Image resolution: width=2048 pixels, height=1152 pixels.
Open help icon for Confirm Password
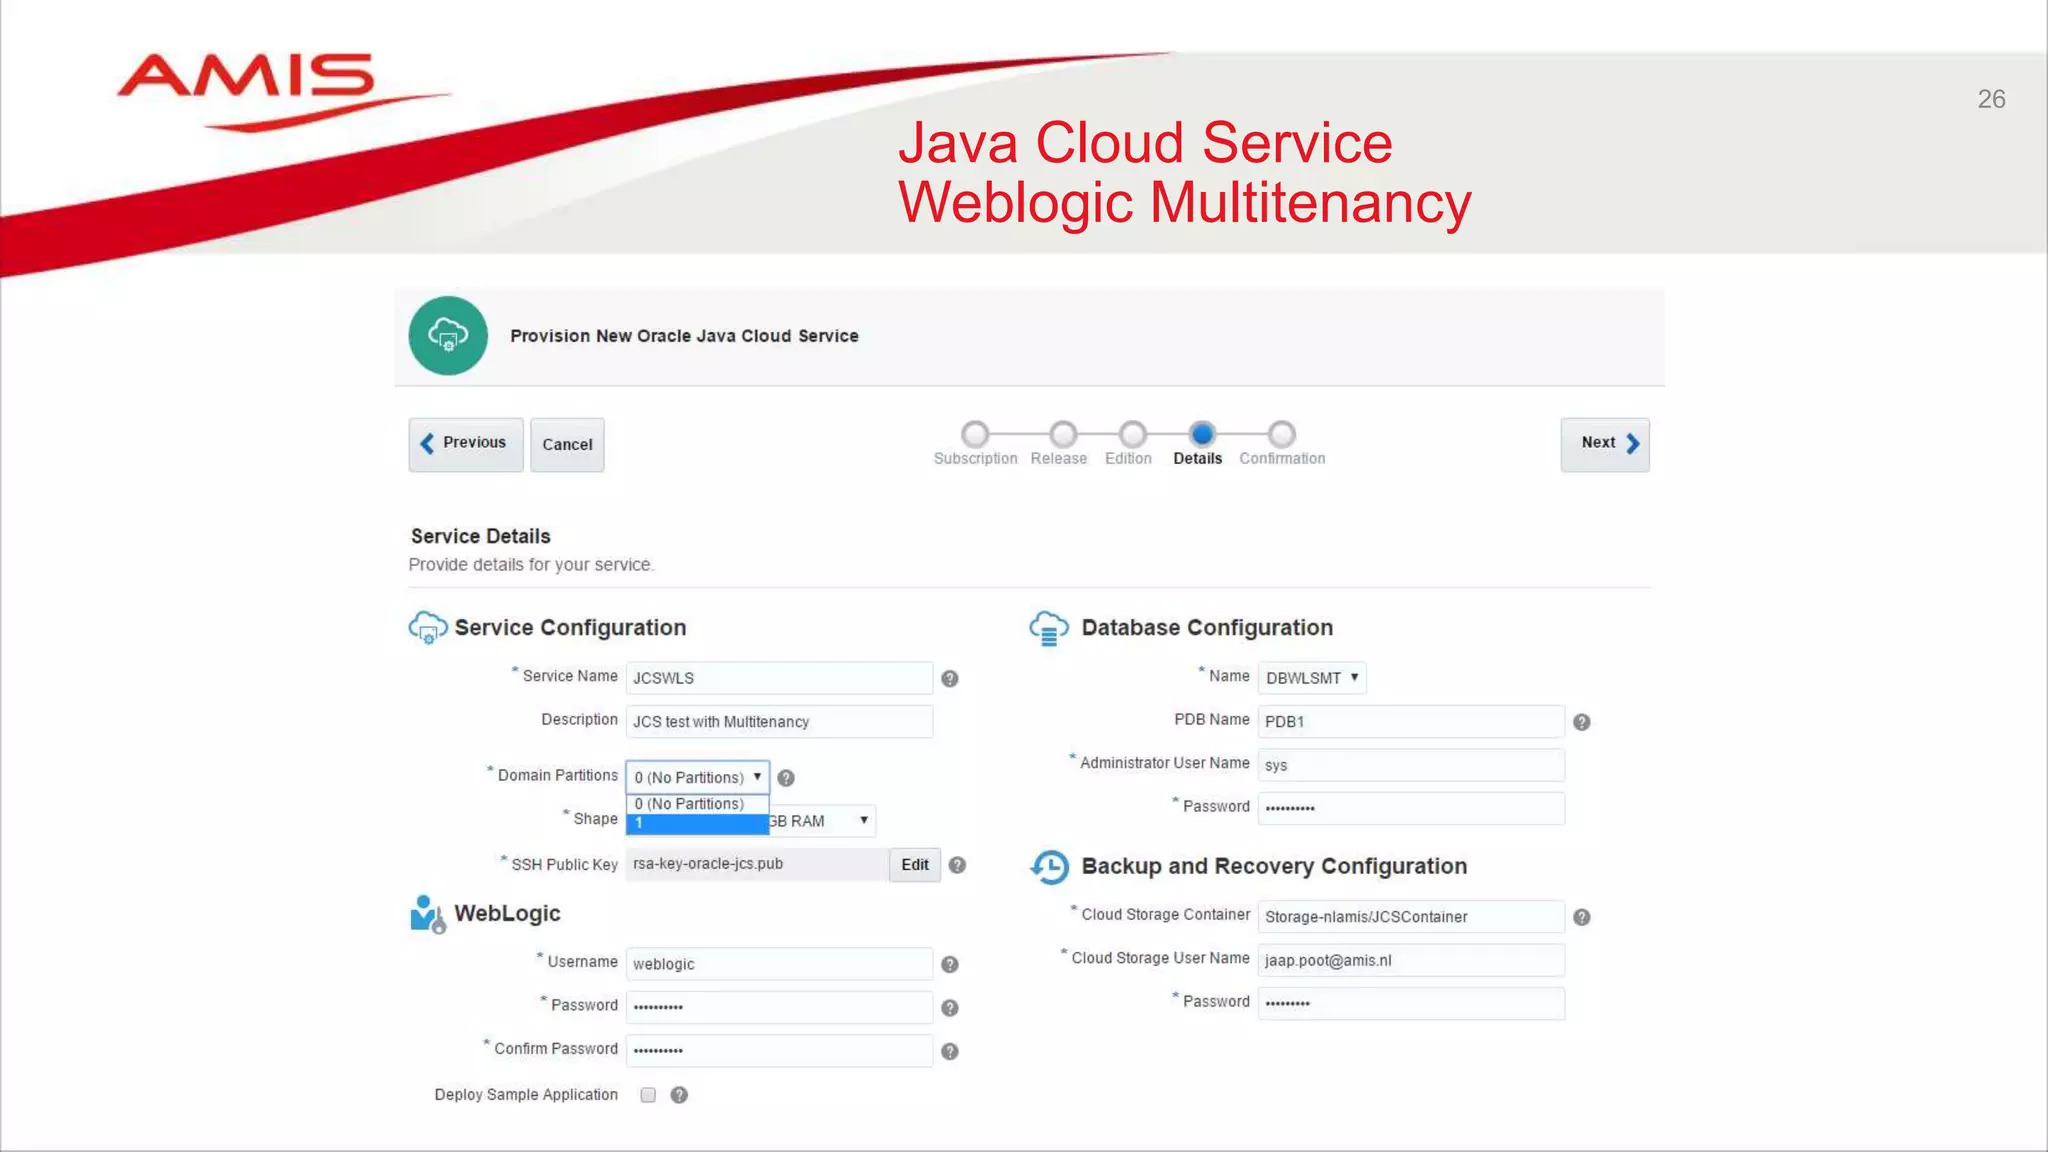pos(950,1052)
